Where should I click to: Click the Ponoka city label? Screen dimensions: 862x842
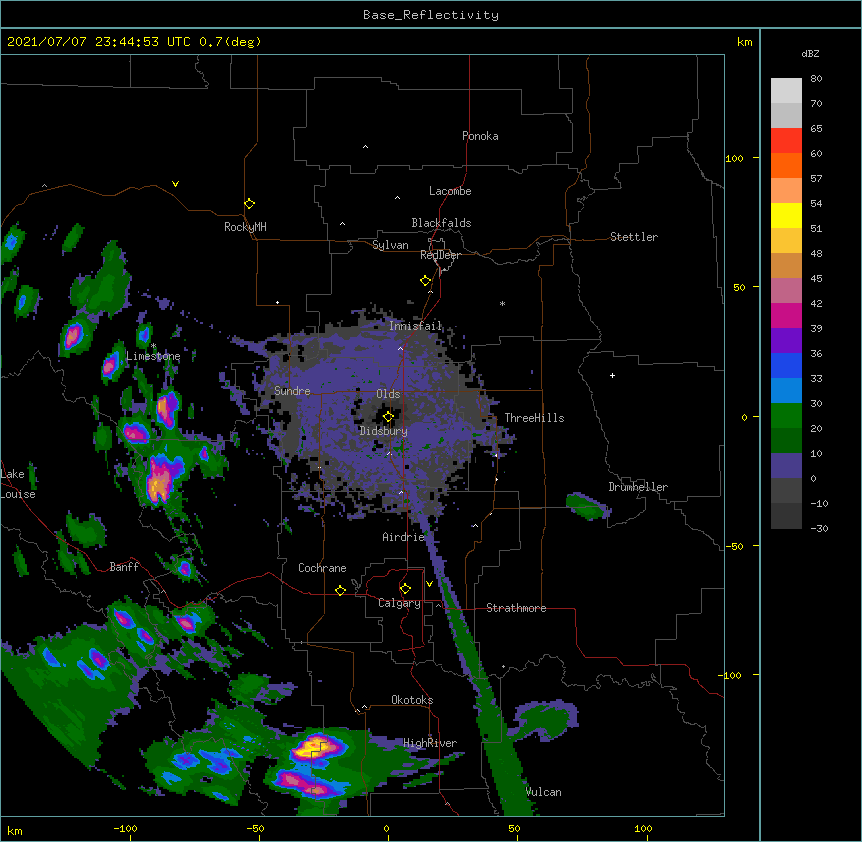coord(480,136)
